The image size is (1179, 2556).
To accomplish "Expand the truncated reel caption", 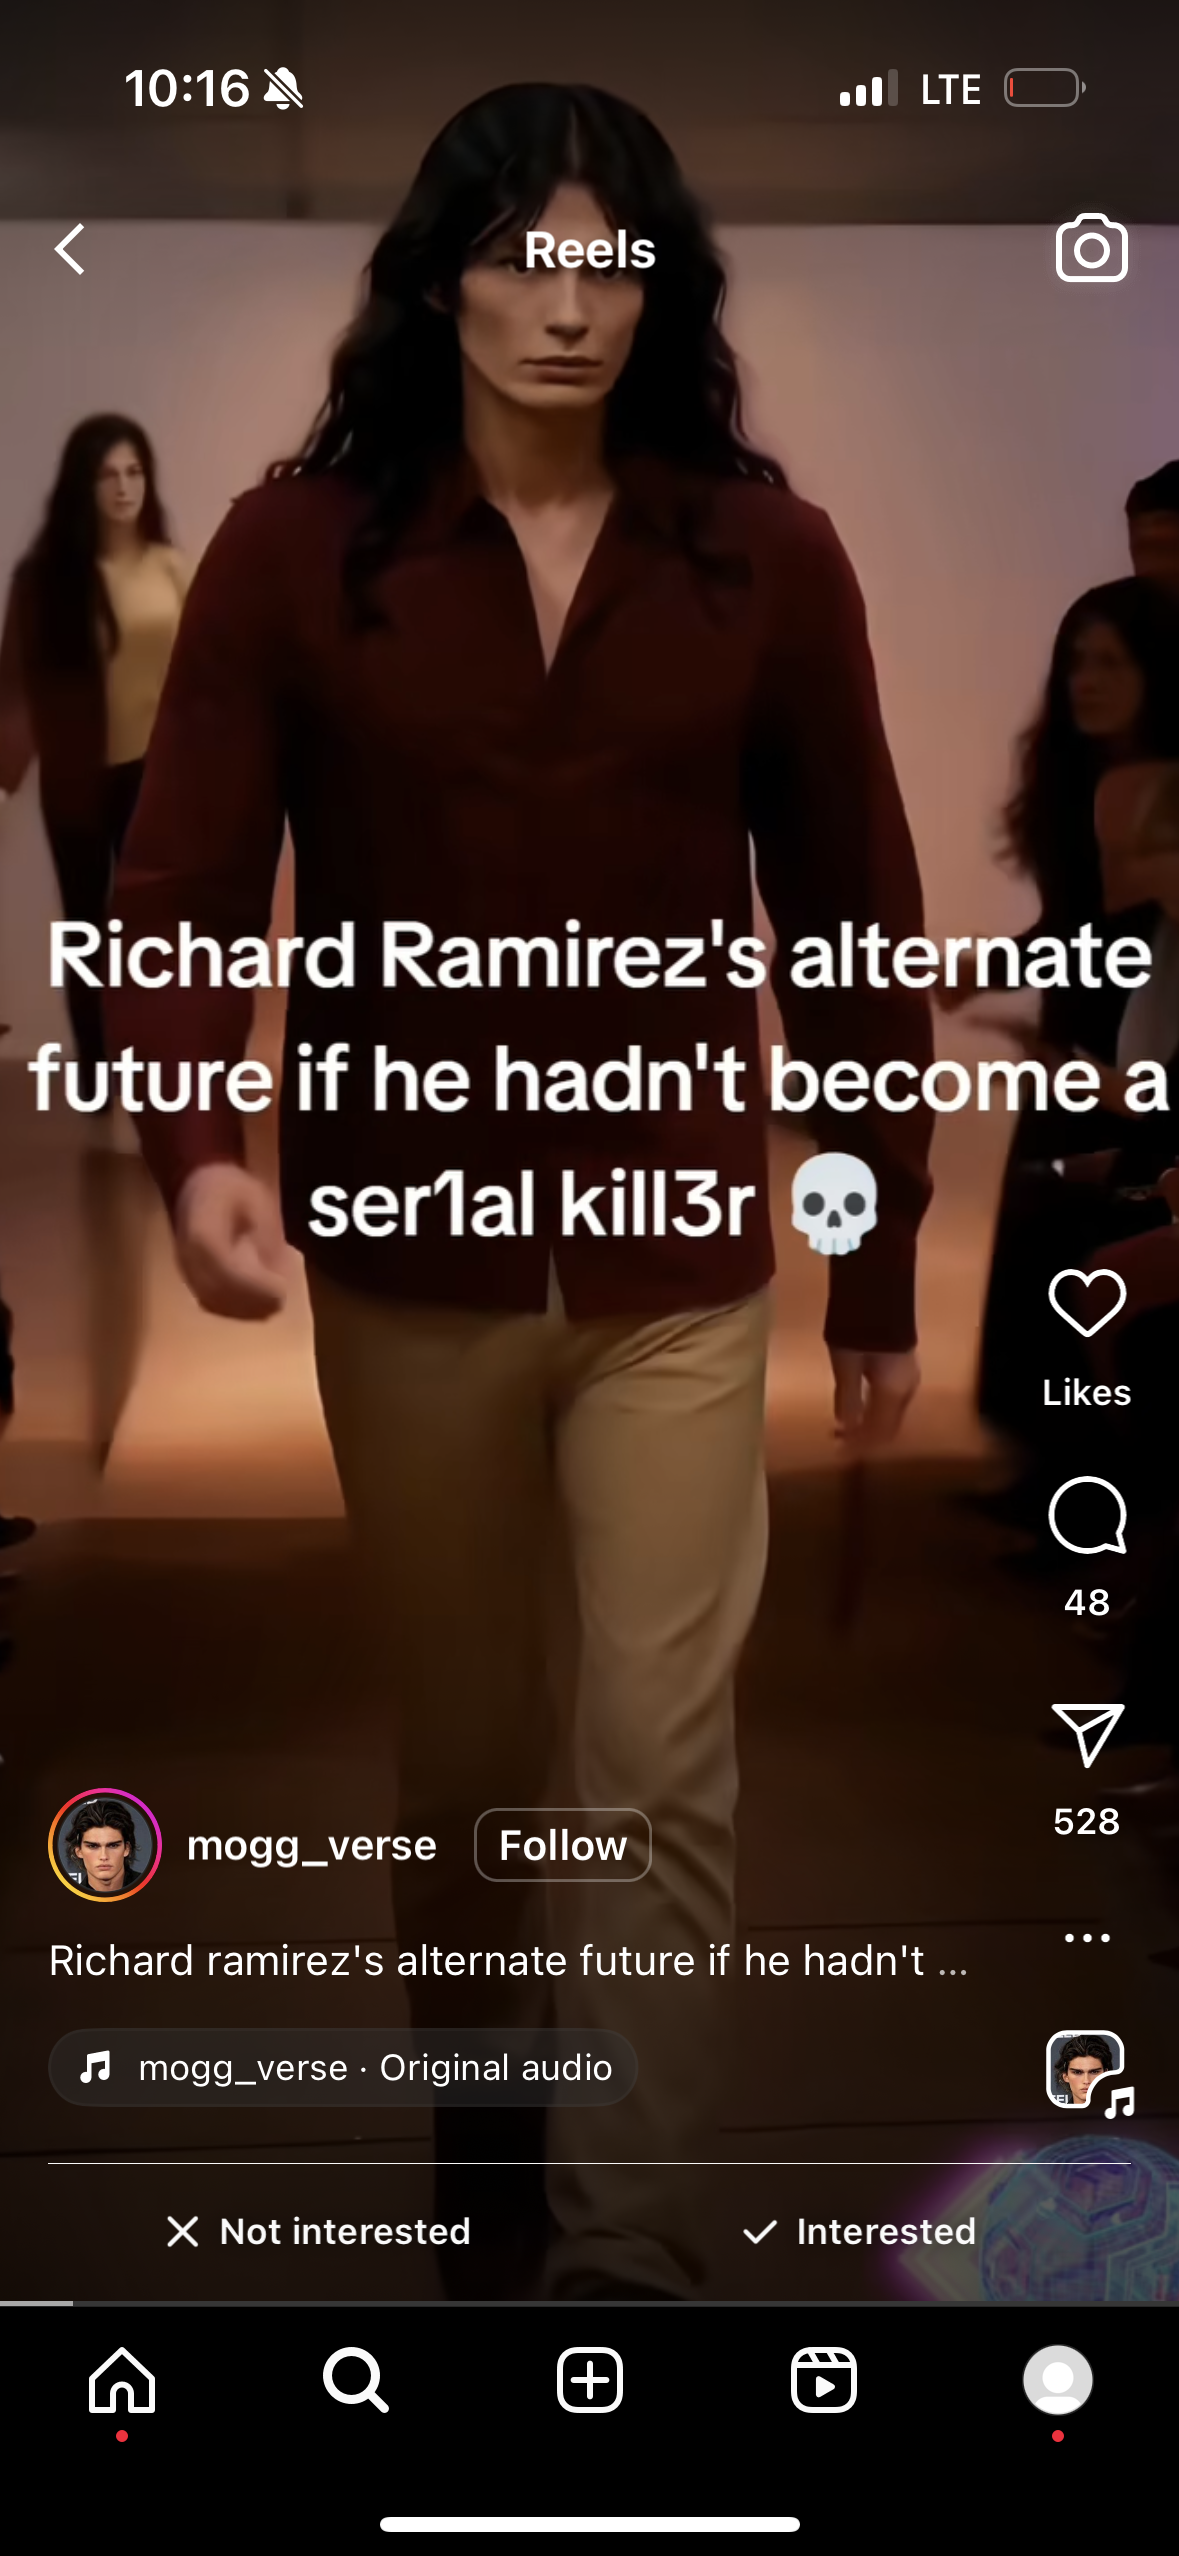I will pyautogui.click(x=508, y=1961).
